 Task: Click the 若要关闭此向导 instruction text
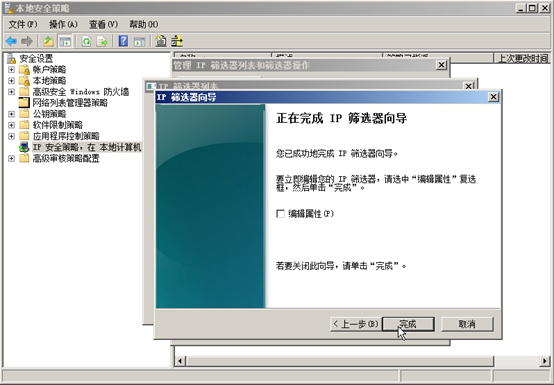(x=341, y=266)
